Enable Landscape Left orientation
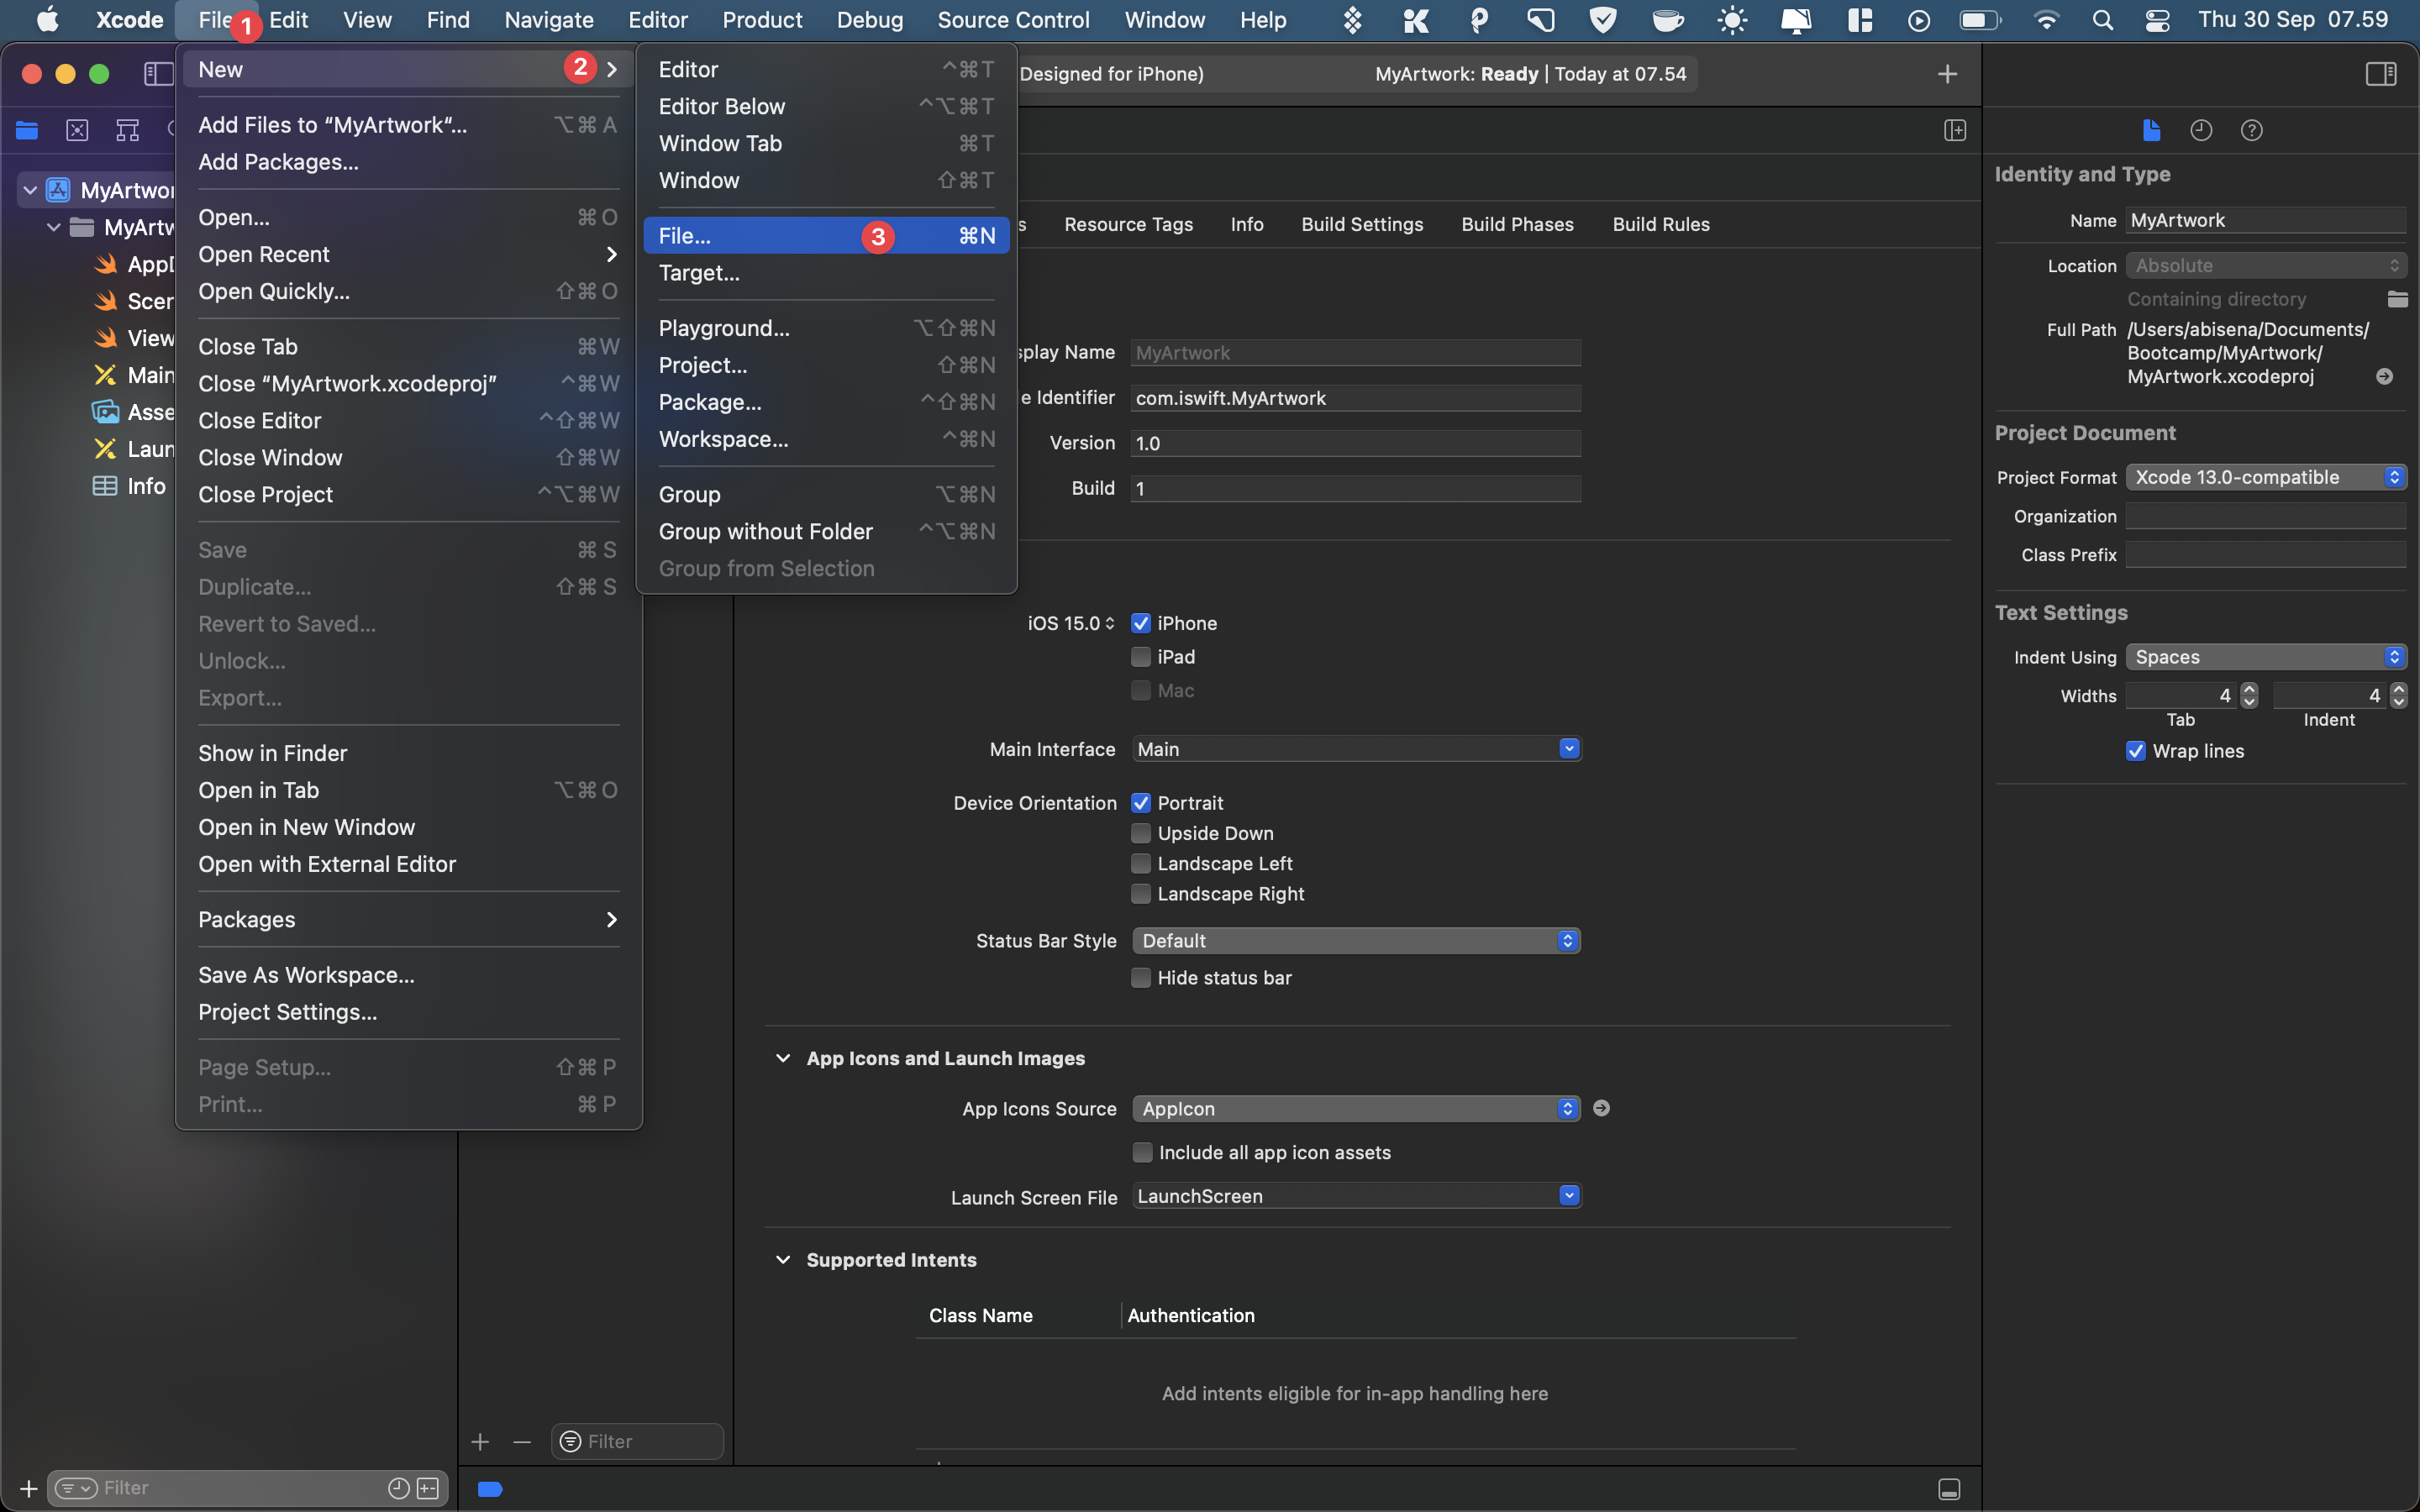The width and height of the screenshot is (2420, 1512). click(x=1141, y=863)
